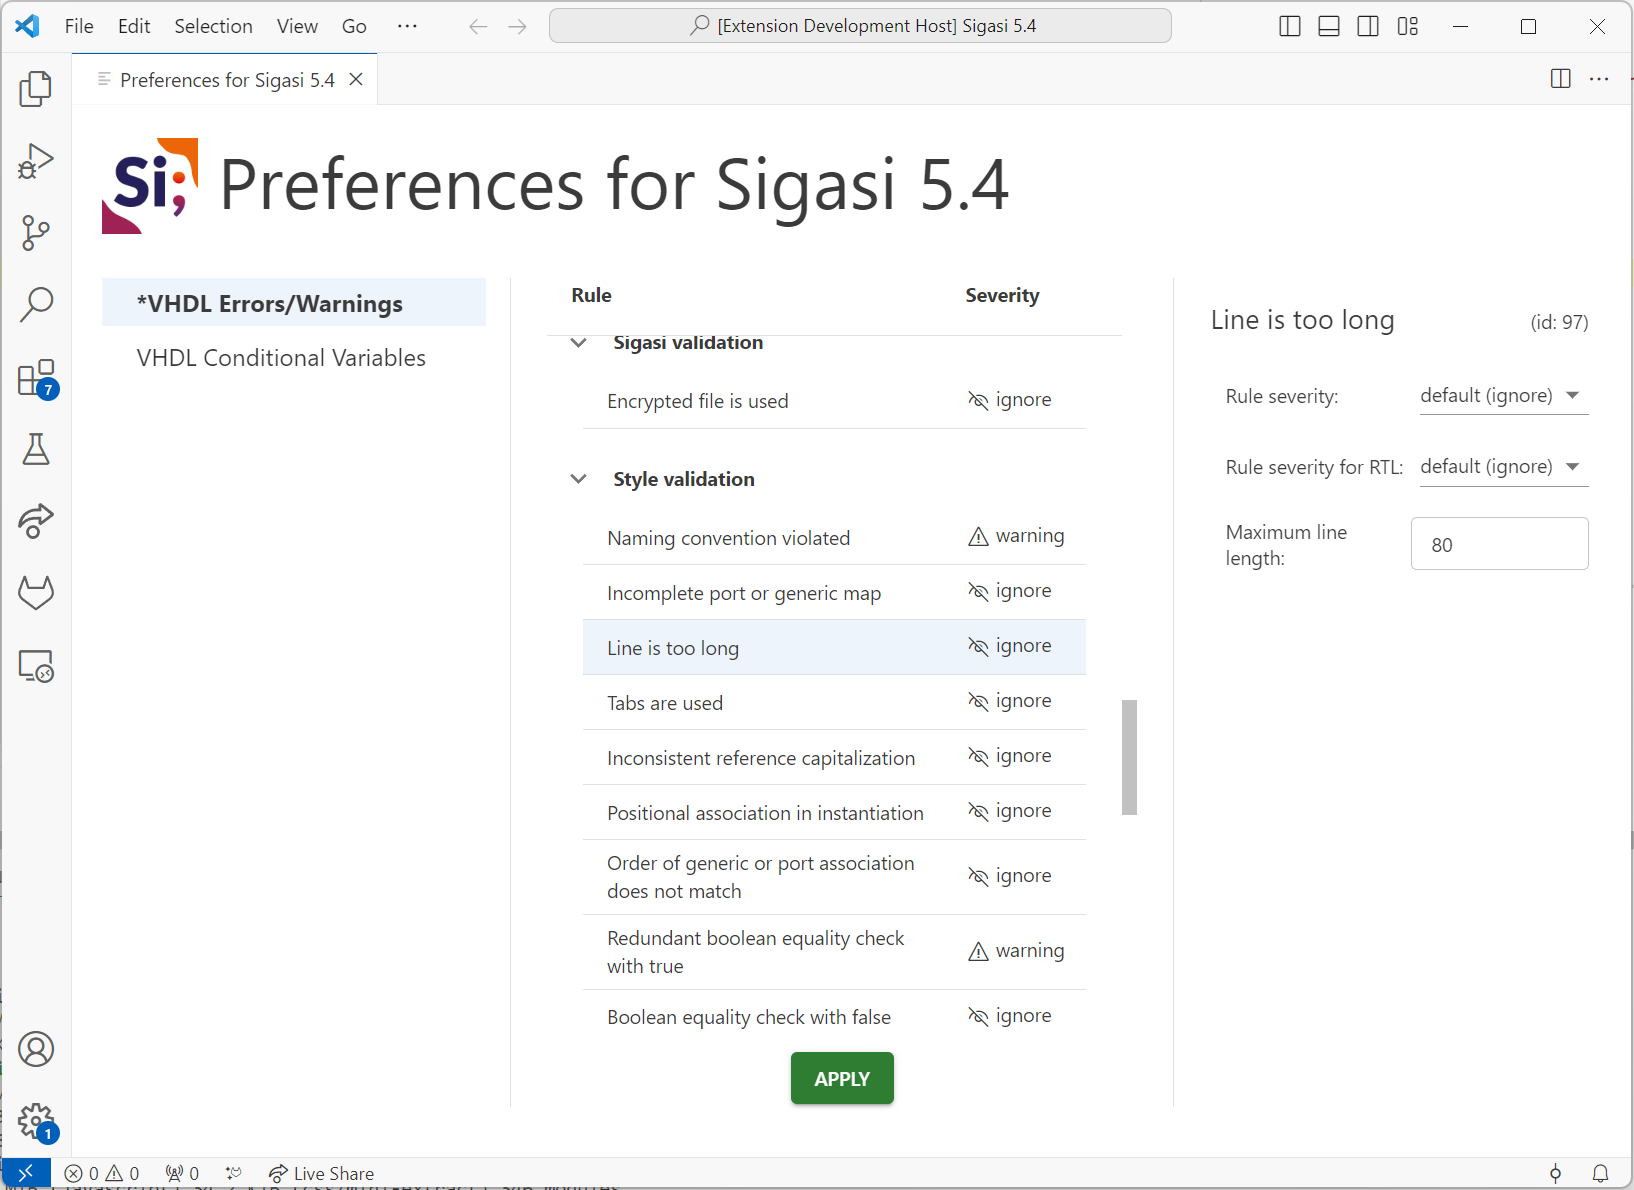Viewport: 1634px width, 1190px height.
Task: Select Positional association in instantiation rule
Action: pyautogui.click(x=834, y=813)
